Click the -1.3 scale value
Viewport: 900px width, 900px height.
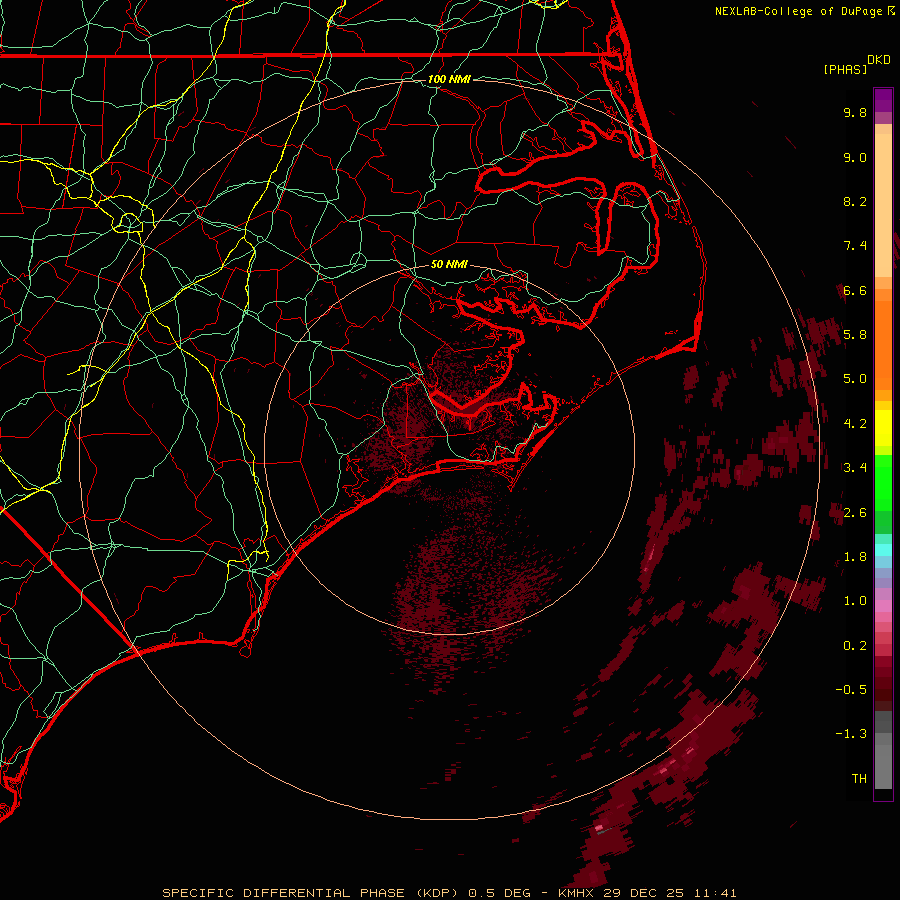pyautogui.click(x=851, y=734)
